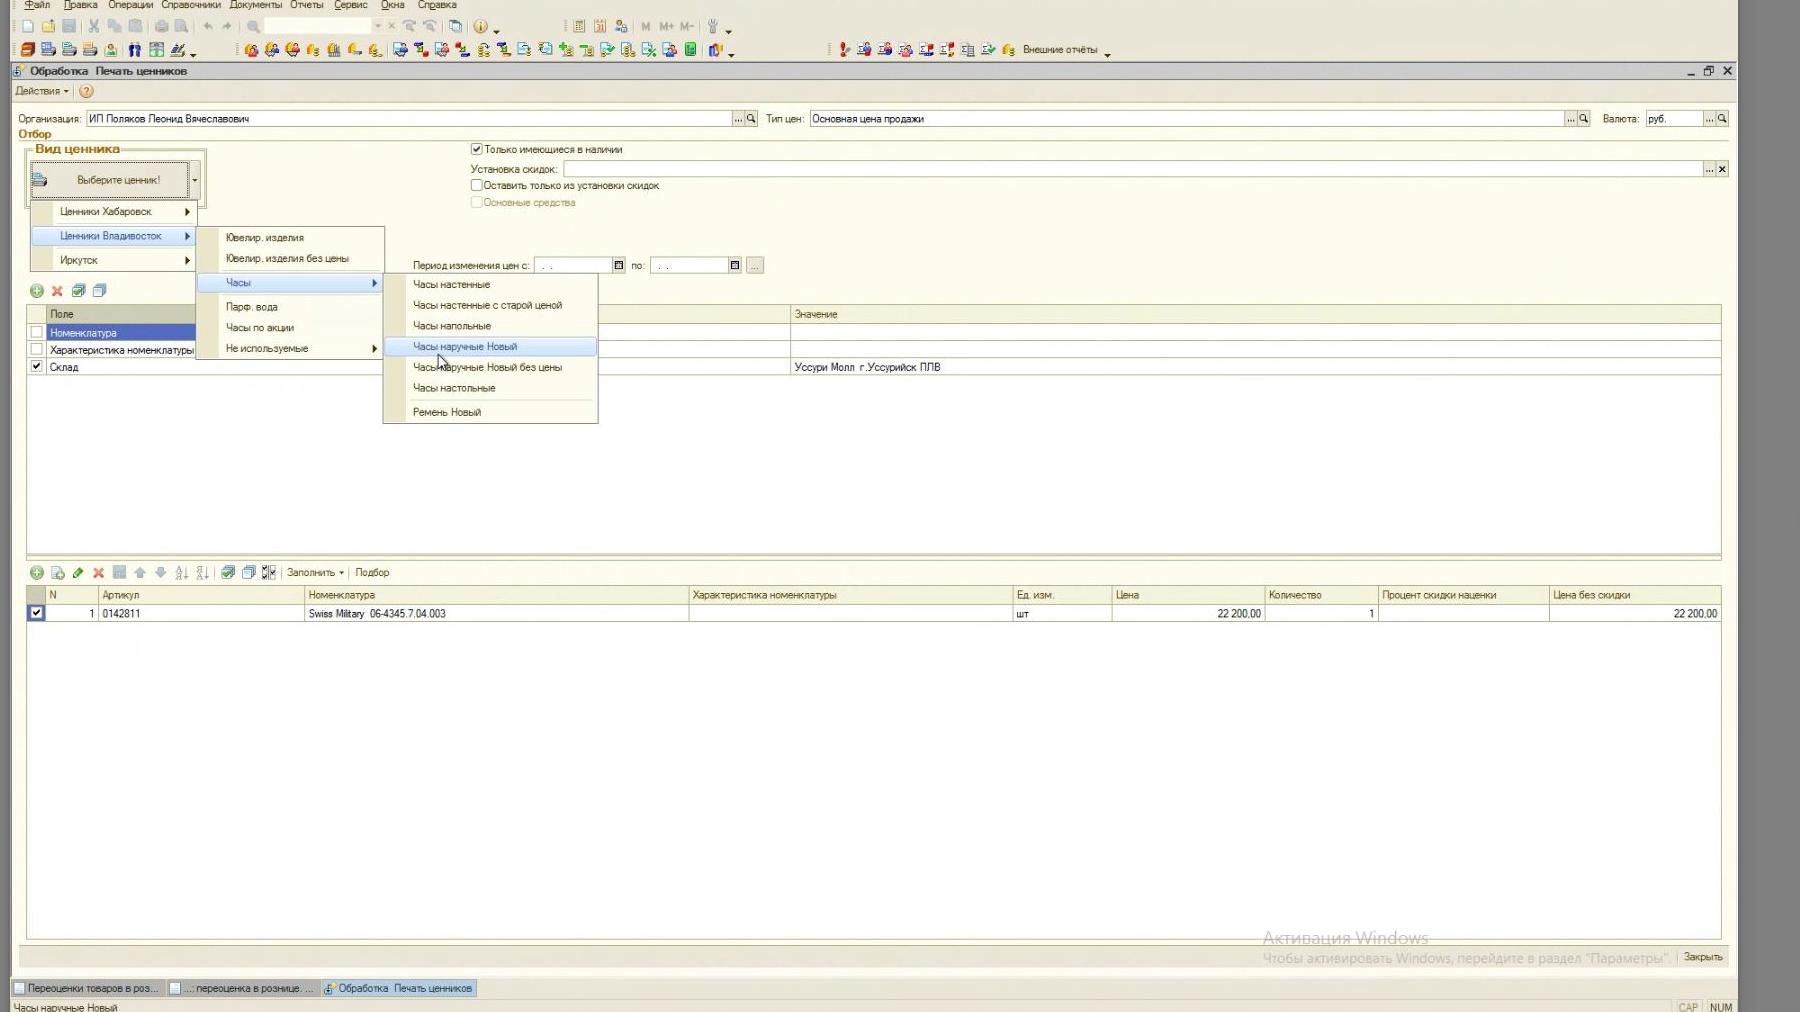Click the Закрыть button
1800x1012 pixels.
pyautogui.click(x=1703, y=957)
